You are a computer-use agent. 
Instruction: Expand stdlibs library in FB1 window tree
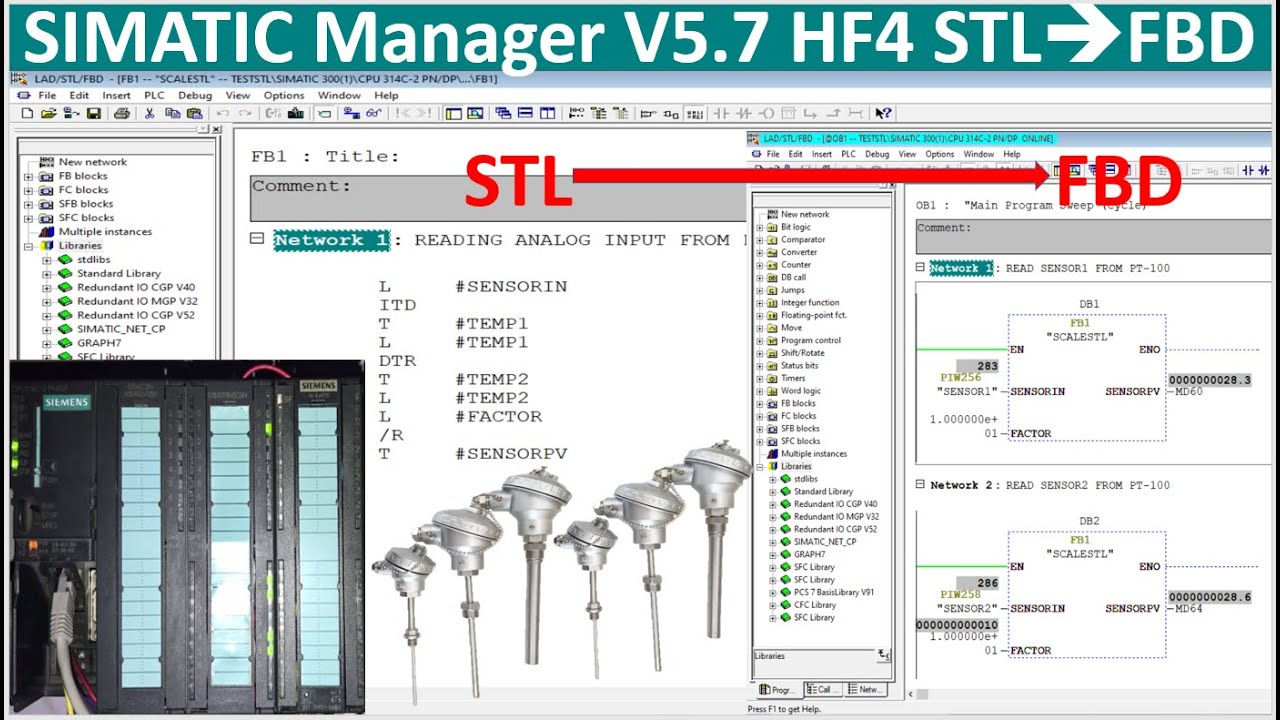pos(46,260)
